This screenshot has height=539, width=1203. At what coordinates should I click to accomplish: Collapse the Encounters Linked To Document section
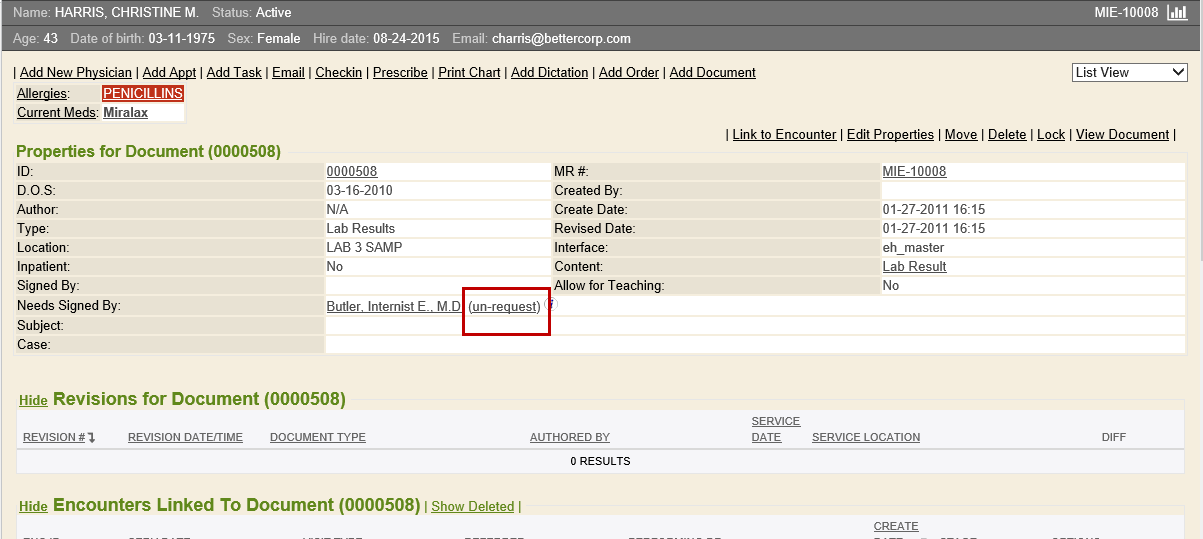tap(33, 507)
